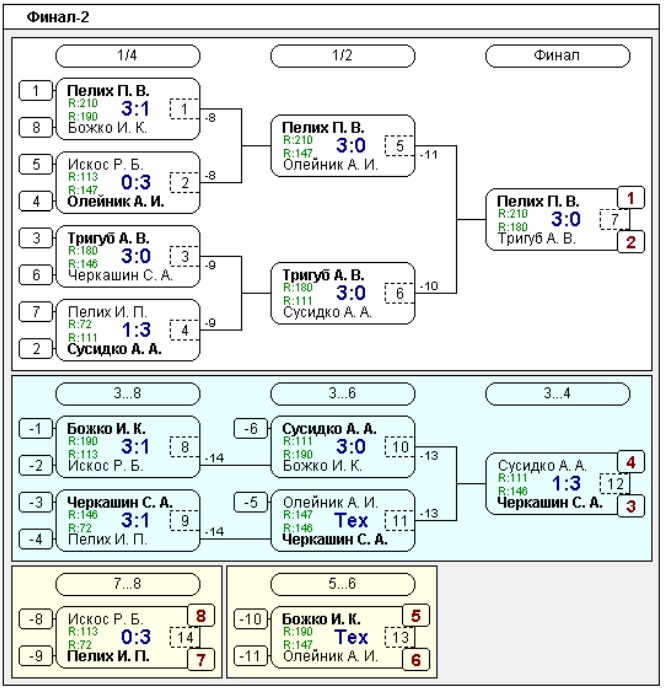Click 1:3 score in quarterfinal match 4

136,330
